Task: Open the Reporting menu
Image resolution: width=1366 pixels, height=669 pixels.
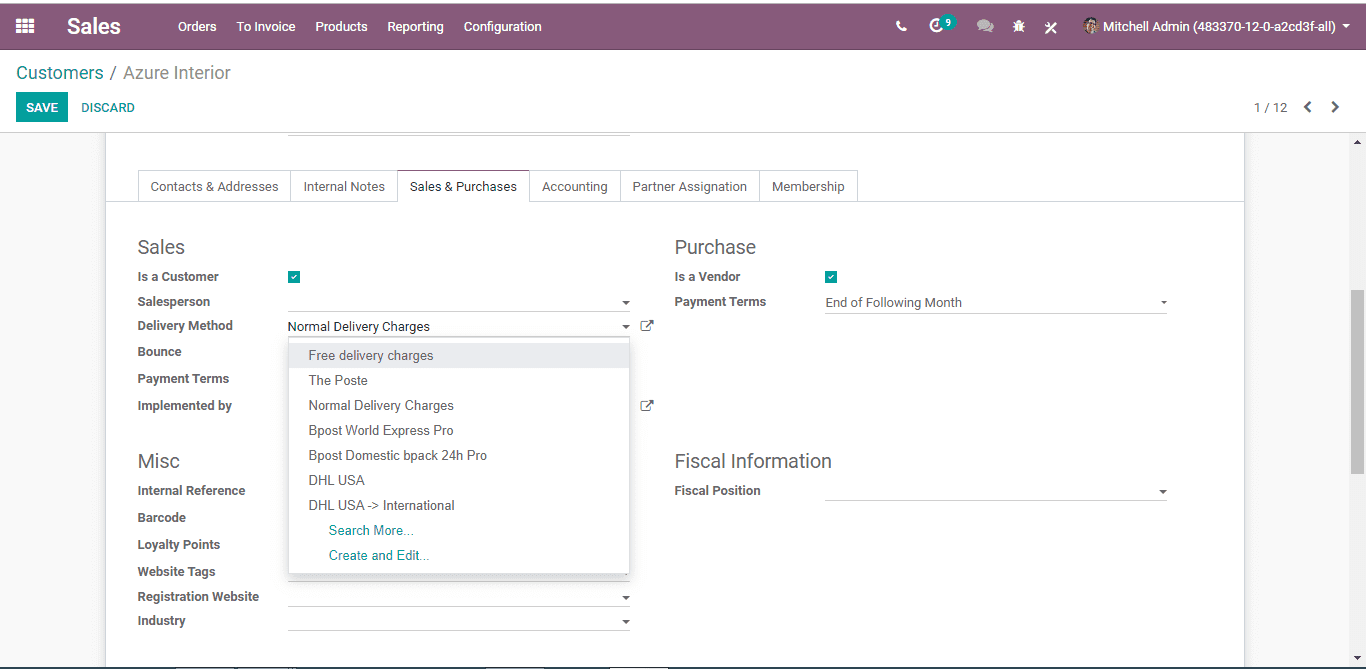Action: [415, 27]
